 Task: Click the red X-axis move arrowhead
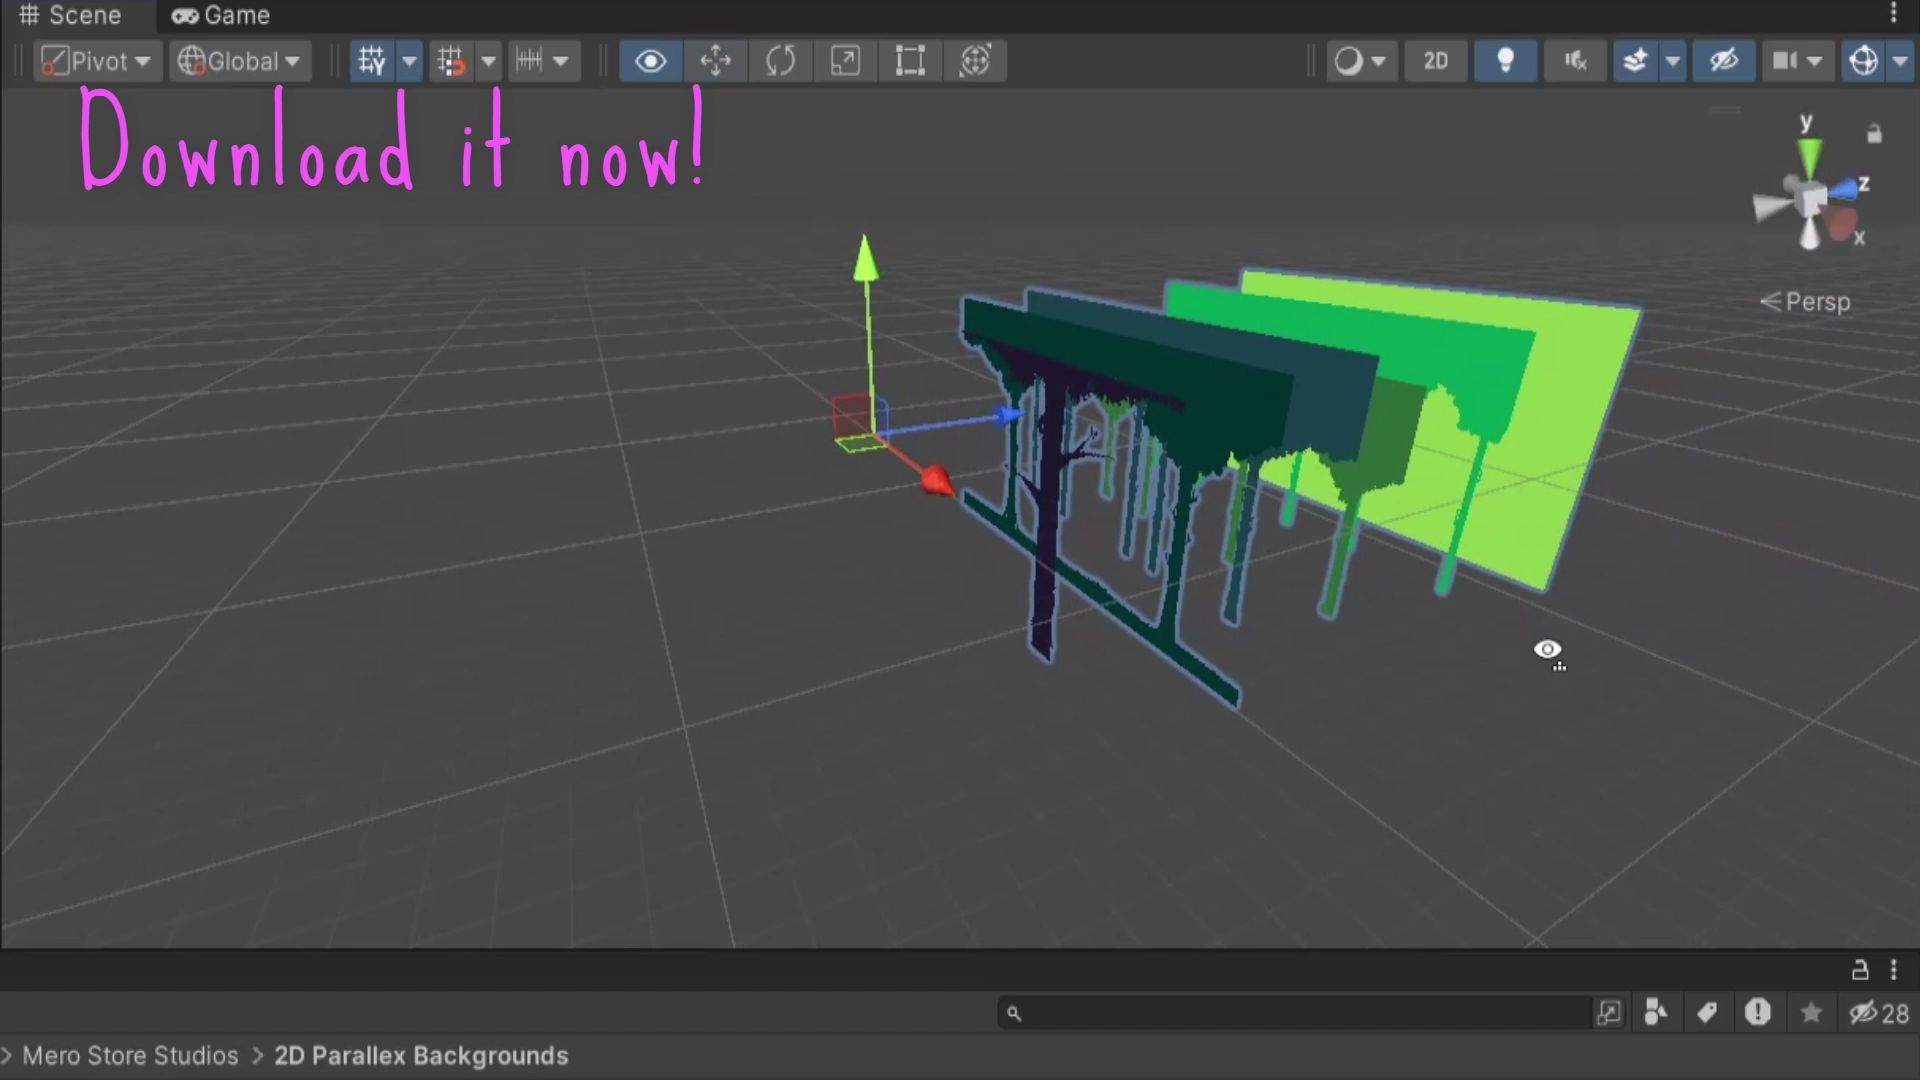pyautogui.click(x=937, y=481)
